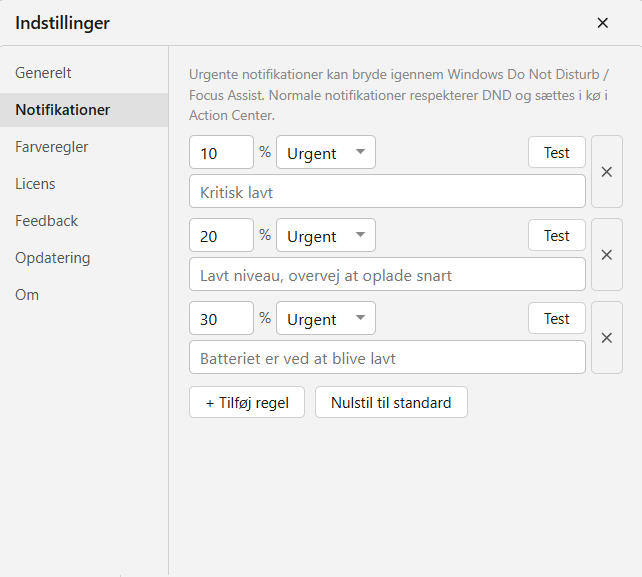Show the Om section
The height and width of the screenshot is (577, 642).
coord(84,295)
